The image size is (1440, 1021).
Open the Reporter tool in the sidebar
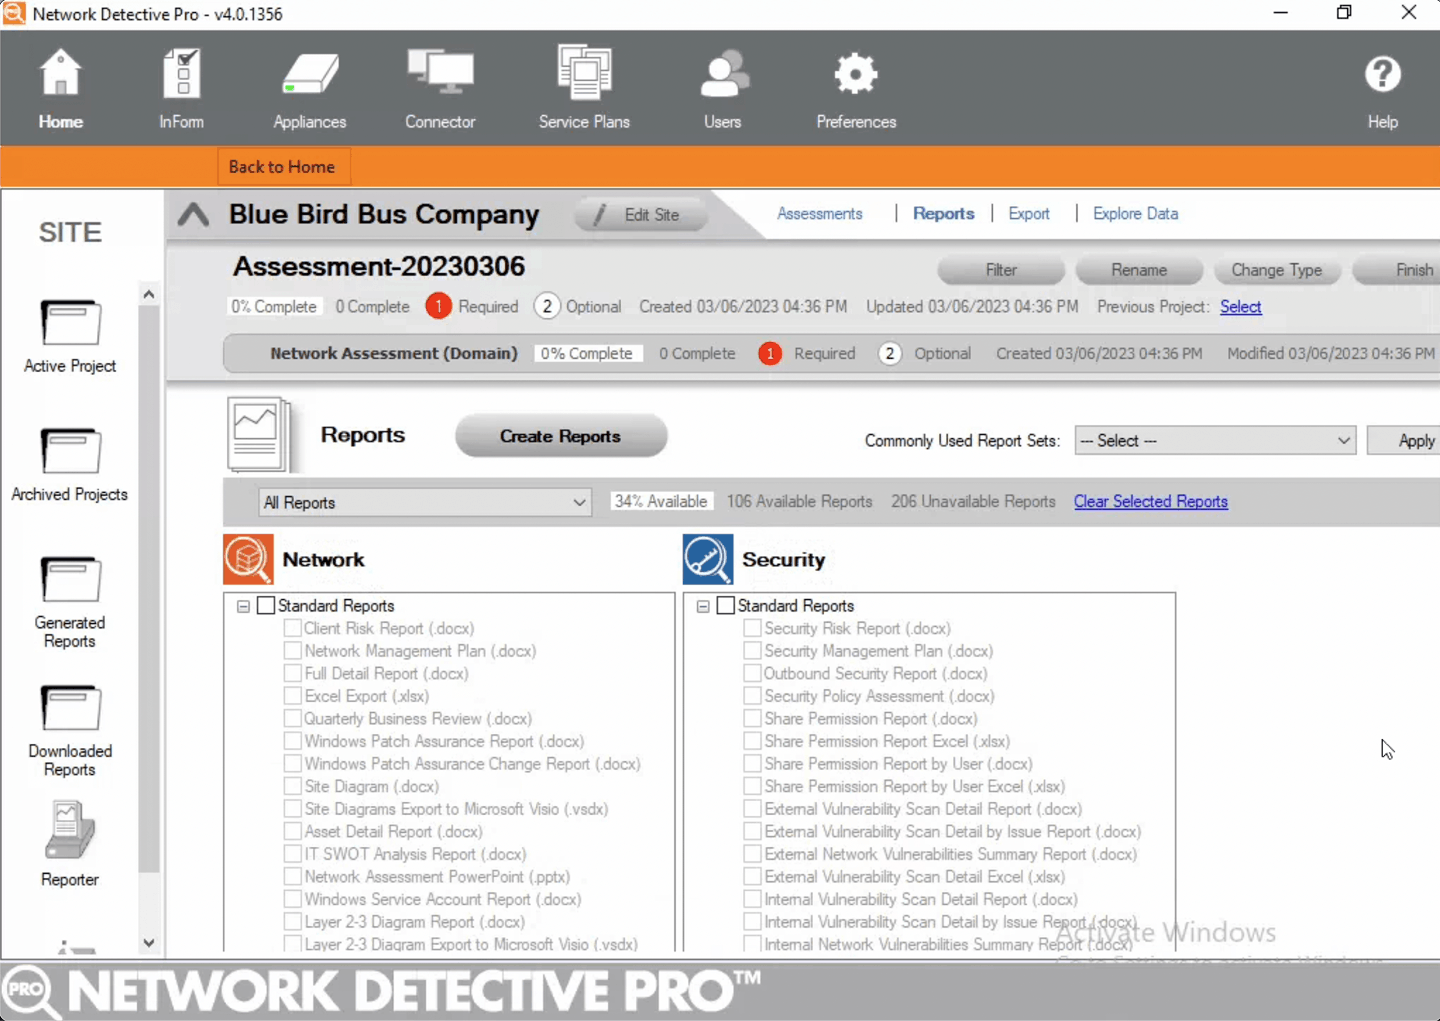(69, 840)
